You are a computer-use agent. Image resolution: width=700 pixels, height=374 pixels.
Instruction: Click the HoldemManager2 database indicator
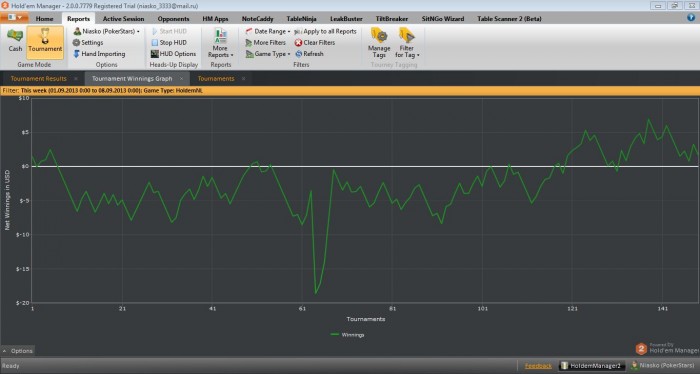click(591, 366)
